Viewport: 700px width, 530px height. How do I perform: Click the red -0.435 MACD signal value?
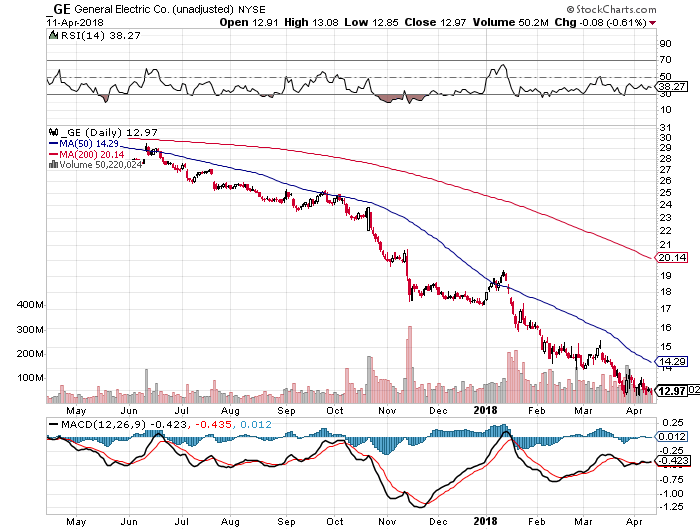tap(212, 425)
